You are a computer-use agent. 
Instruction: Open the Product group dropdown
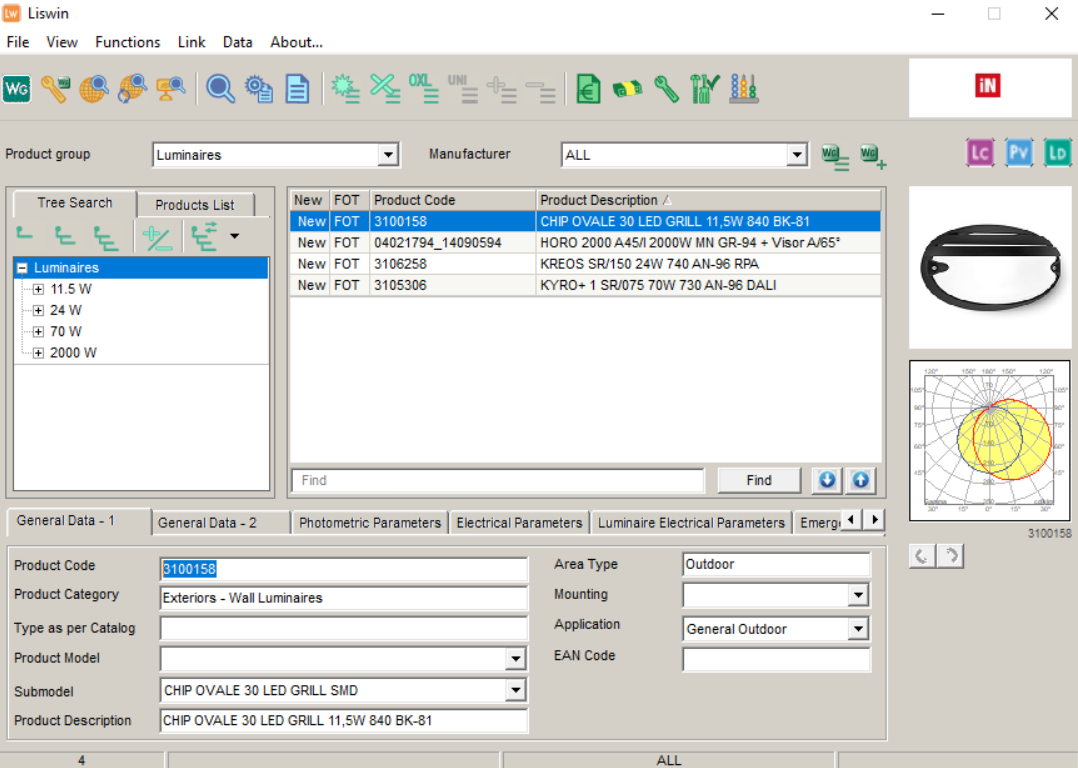pos(388,155)
